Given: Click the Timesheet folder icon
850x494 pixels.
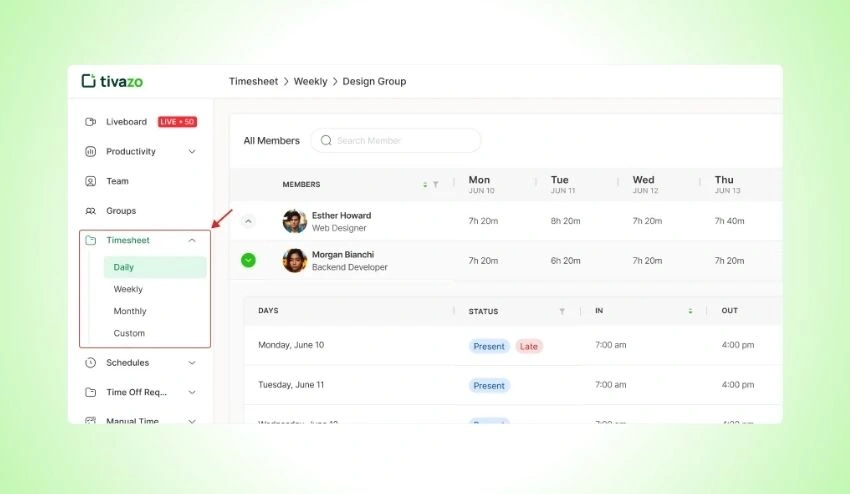Looking at the screenshot, I should [x=91, y=240].
